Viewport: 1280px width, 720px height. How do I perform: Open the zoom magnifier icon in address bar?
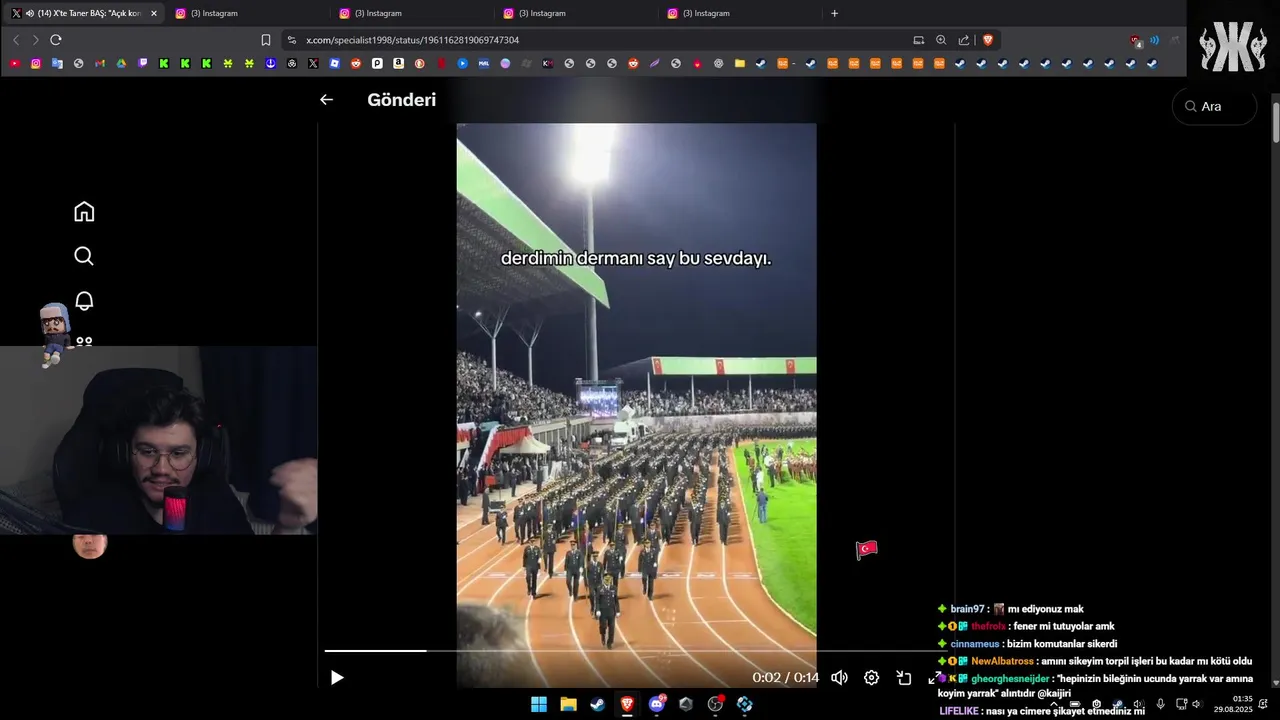coord(941,40)
